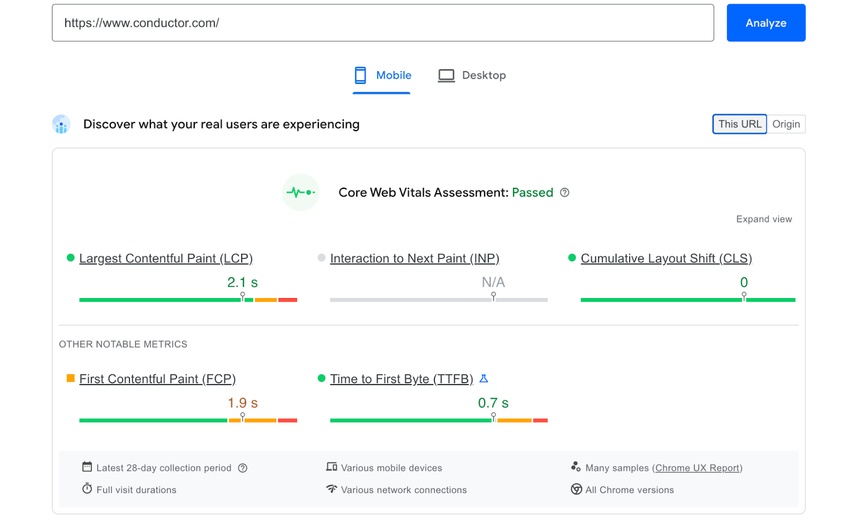Open Largest Contentful Paint (LCP) link
The width and height of the screenshot is (856, 527).
pyautogui.click(x=165, y=258)
